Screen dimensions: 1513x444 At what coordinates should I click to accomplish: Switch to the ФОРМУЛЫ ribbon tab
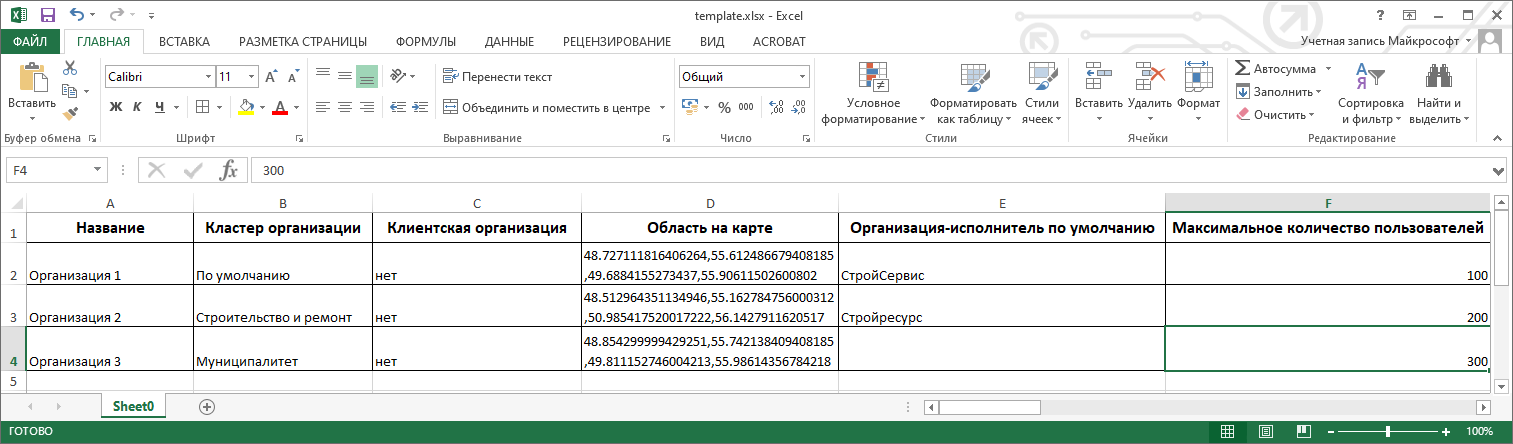click(x=425, y=41)
